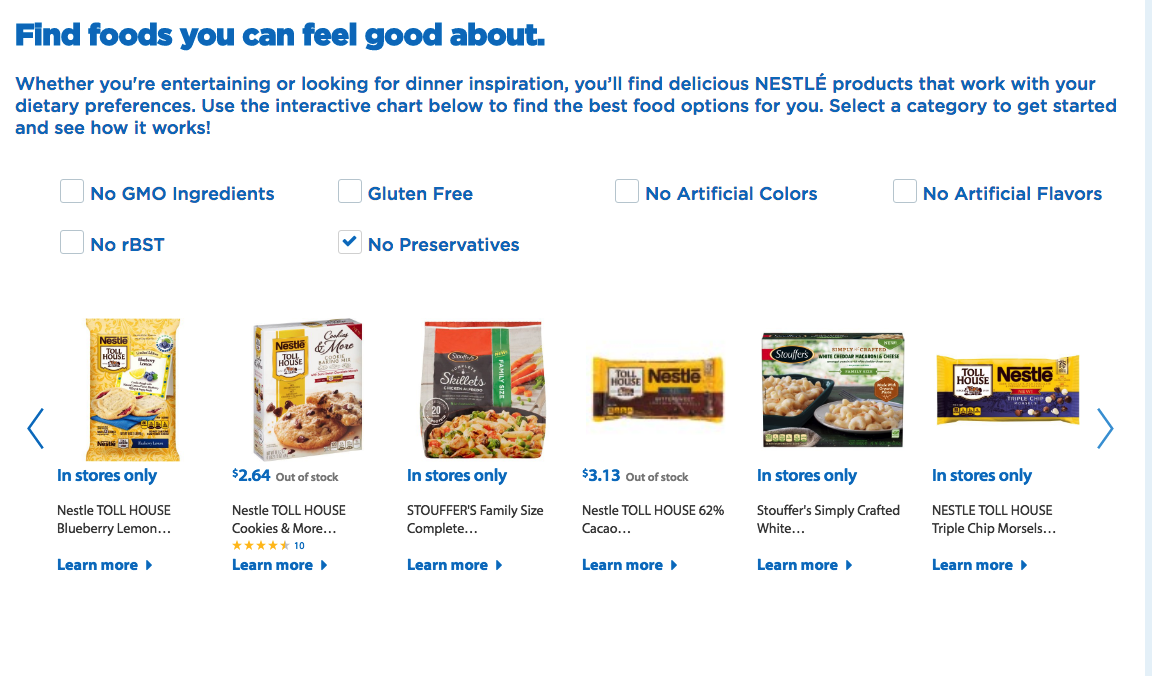The height and width of the screenshot is (676, 1152).
Task: Open the Cookies & More baking mix image
Action: pos(307,389)
